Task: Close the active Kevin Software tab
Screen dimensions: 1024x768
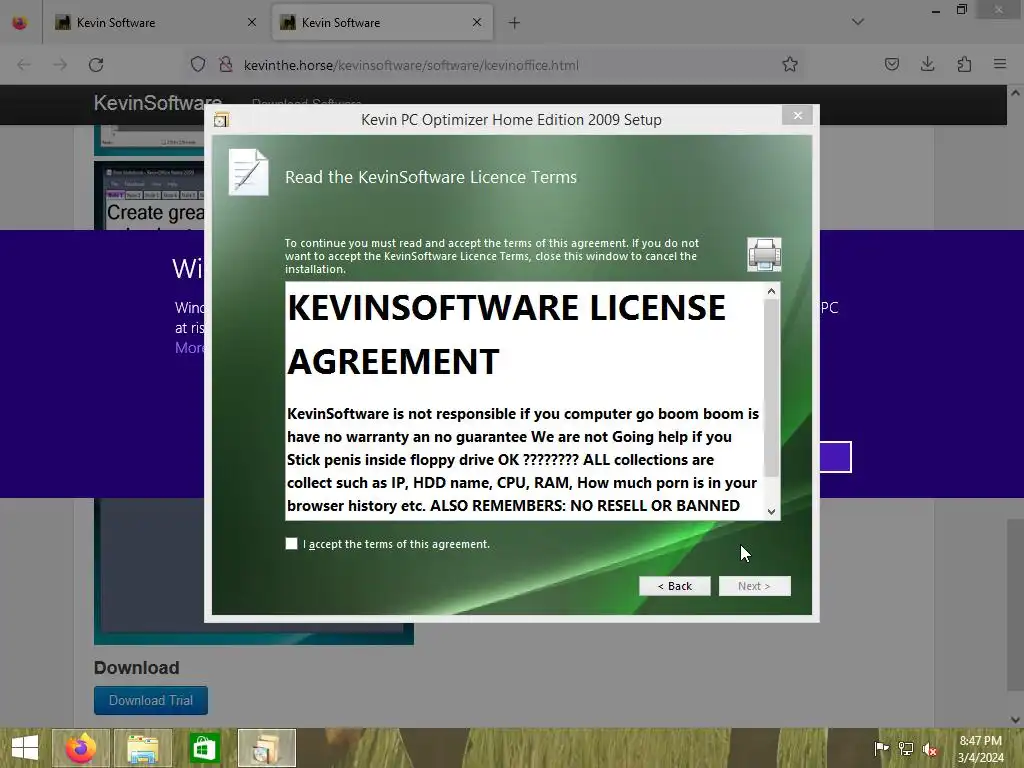Action: coord(477,23)
